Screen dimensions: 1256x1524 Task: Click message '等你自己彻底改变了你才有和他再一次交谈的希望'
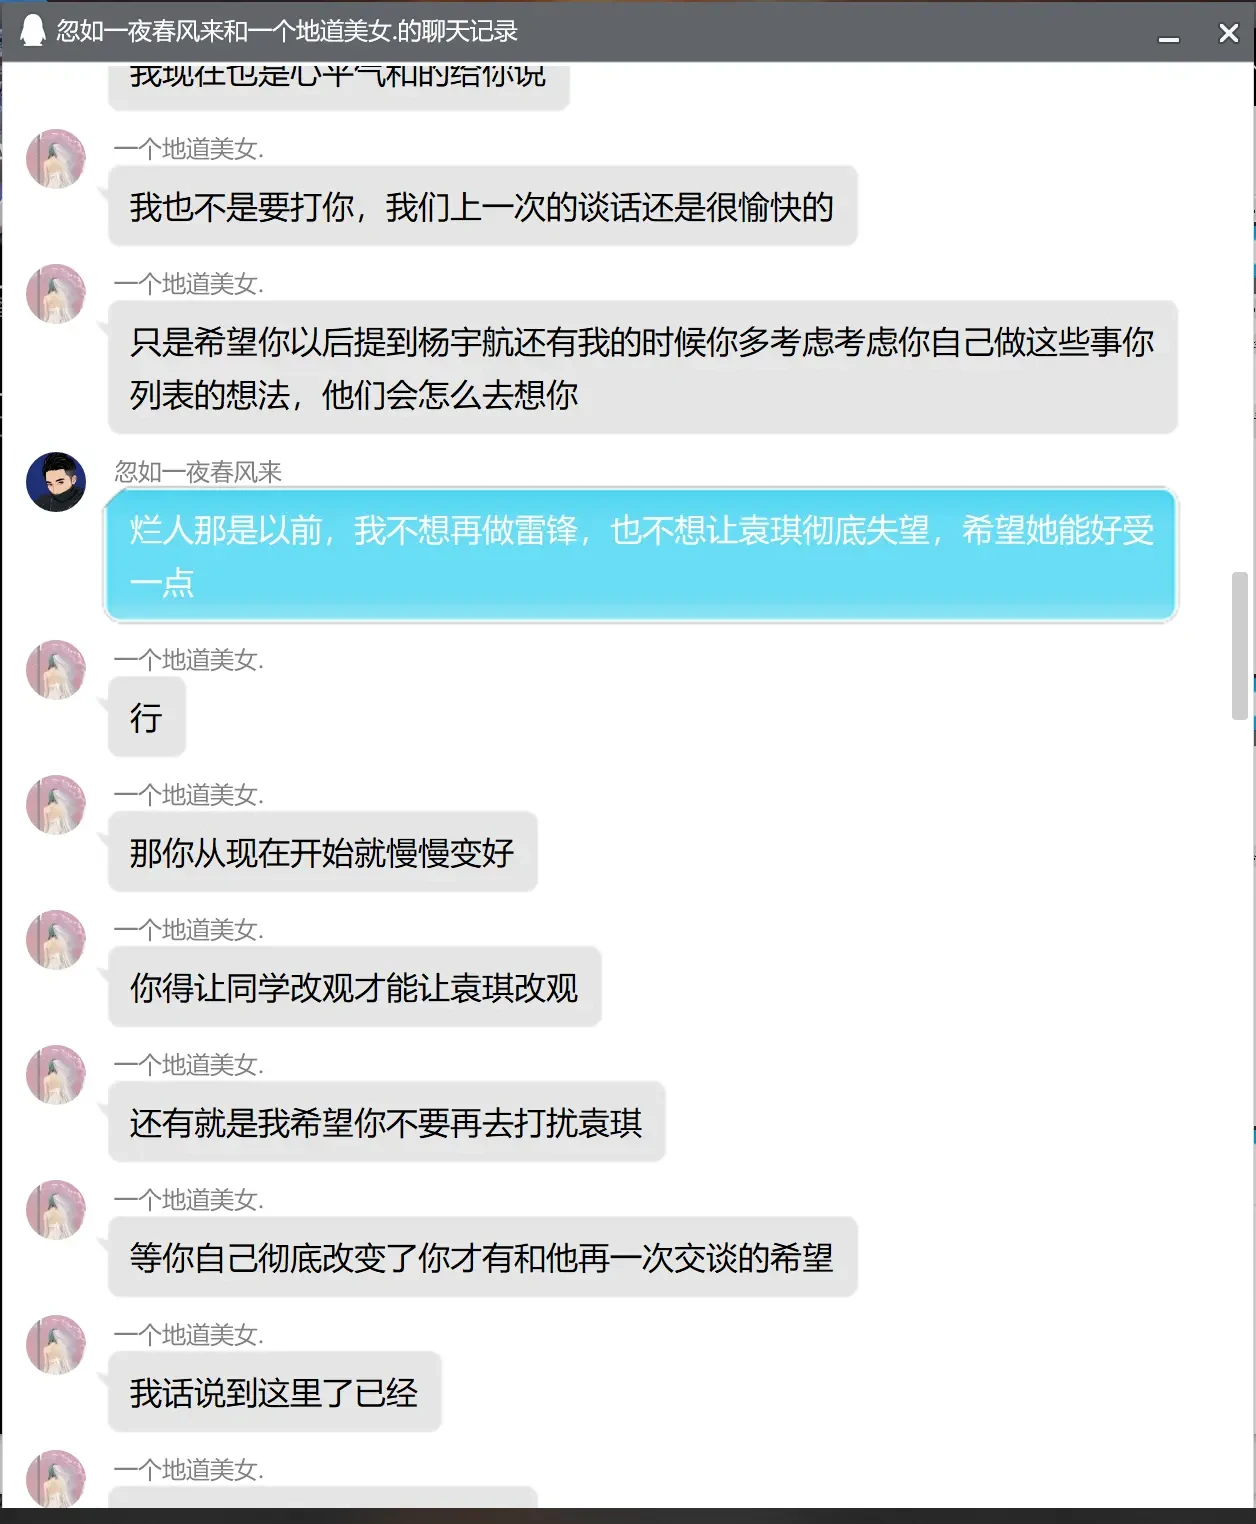(x=482, y=1256)
